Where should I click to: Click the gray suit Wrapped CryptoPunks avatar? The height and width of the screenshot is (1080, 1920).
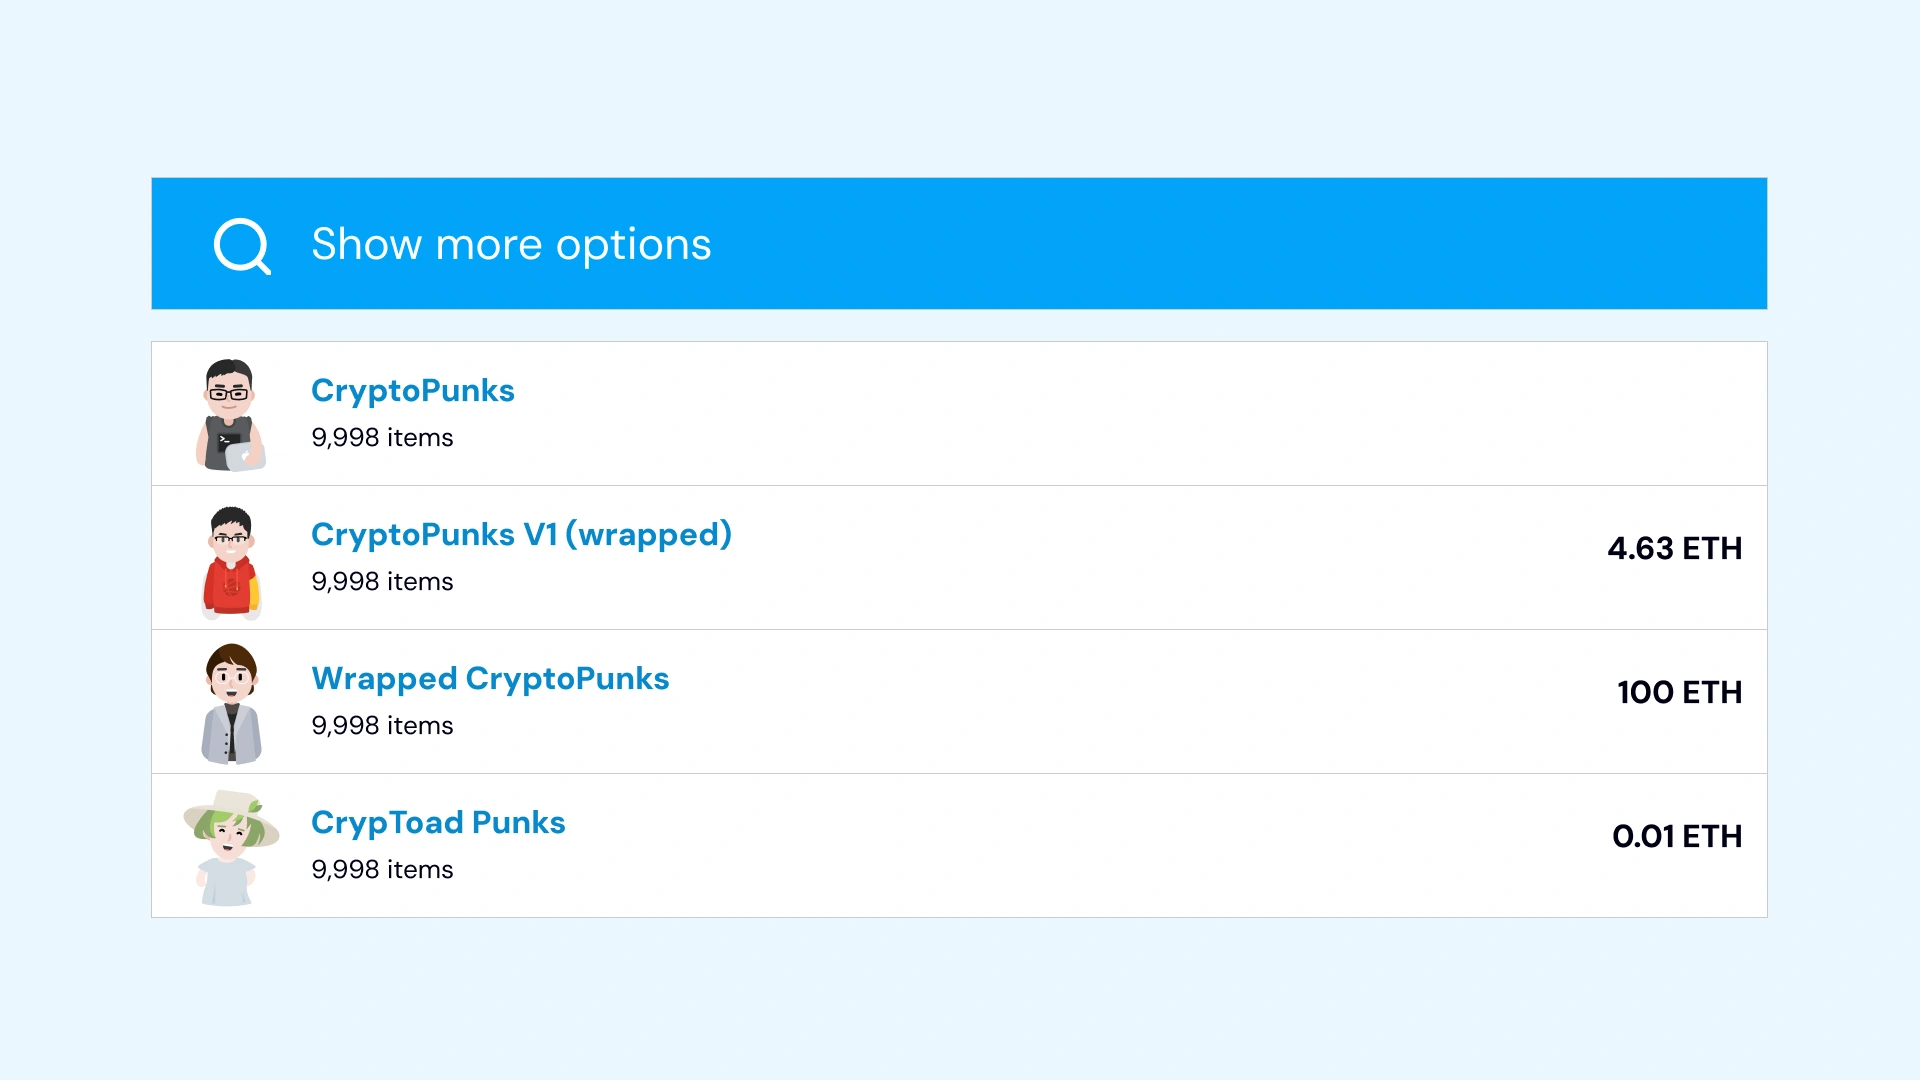pyautogui.click(x=231, y=704)
